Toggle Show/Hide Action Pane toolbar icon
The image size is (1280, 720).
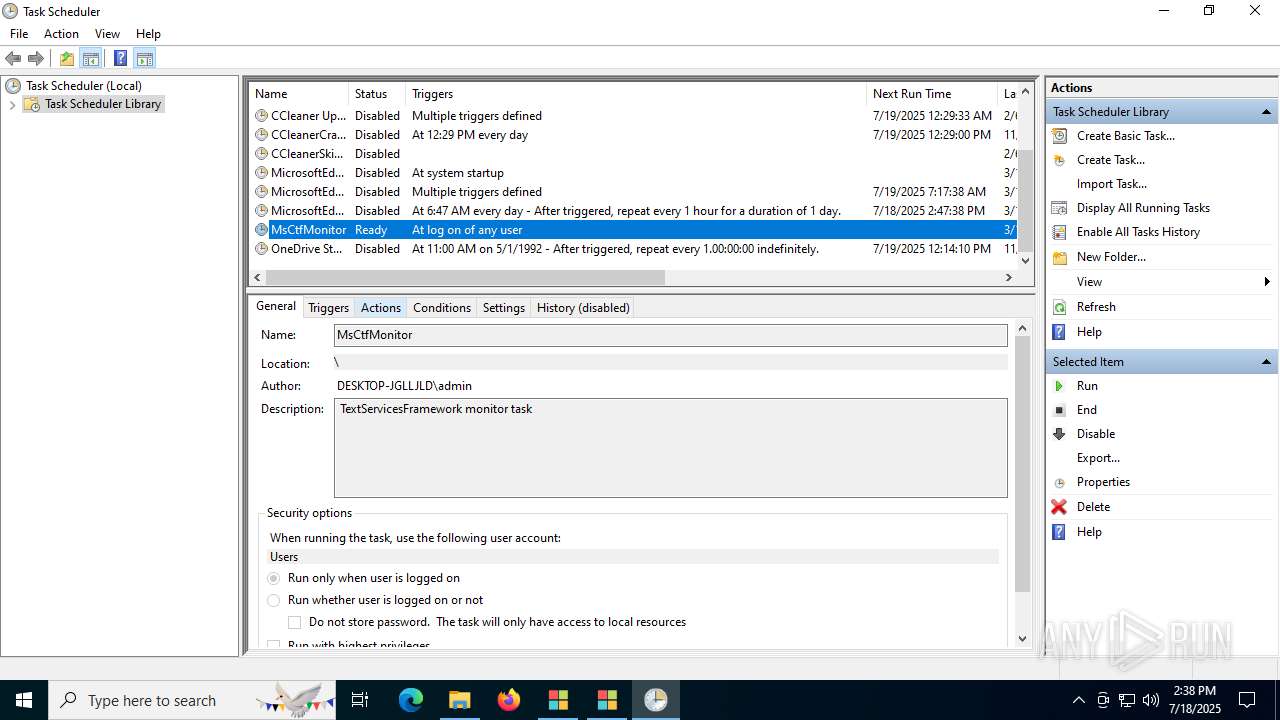(x=145, y=58)
